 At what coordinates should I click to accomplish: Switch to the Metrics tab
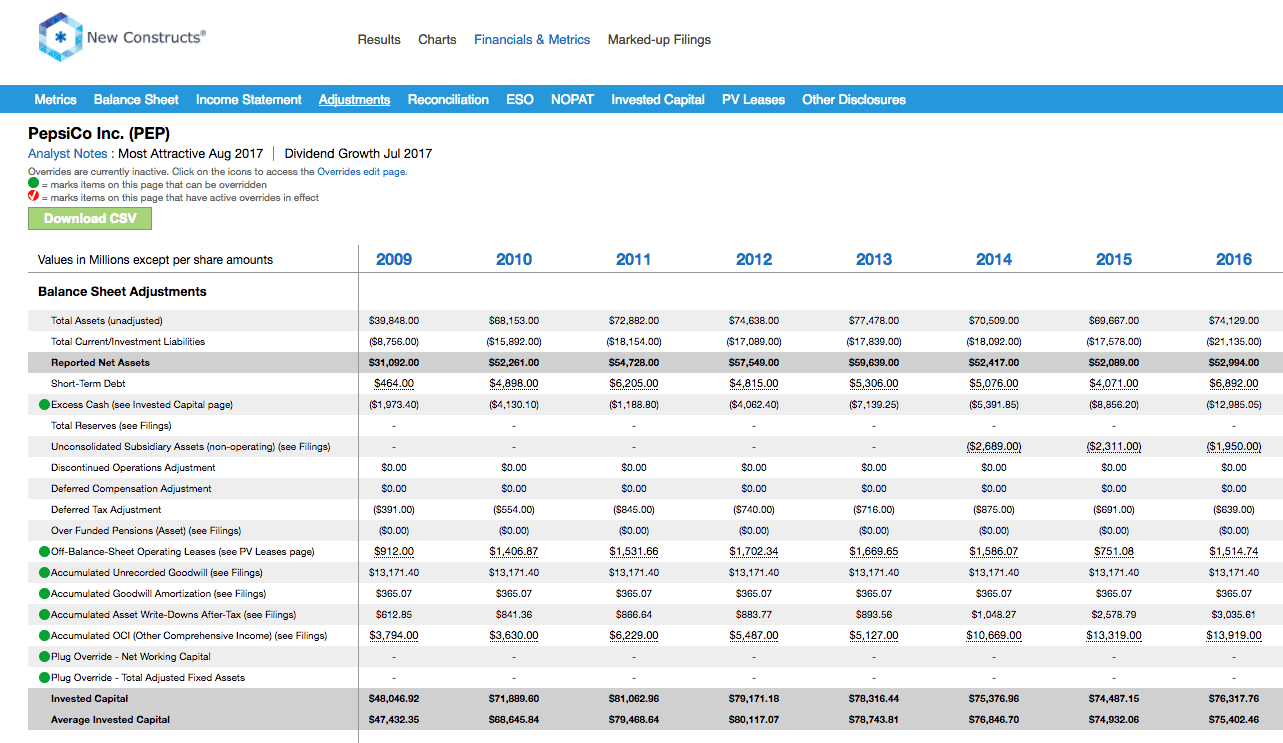coord(55,100)
